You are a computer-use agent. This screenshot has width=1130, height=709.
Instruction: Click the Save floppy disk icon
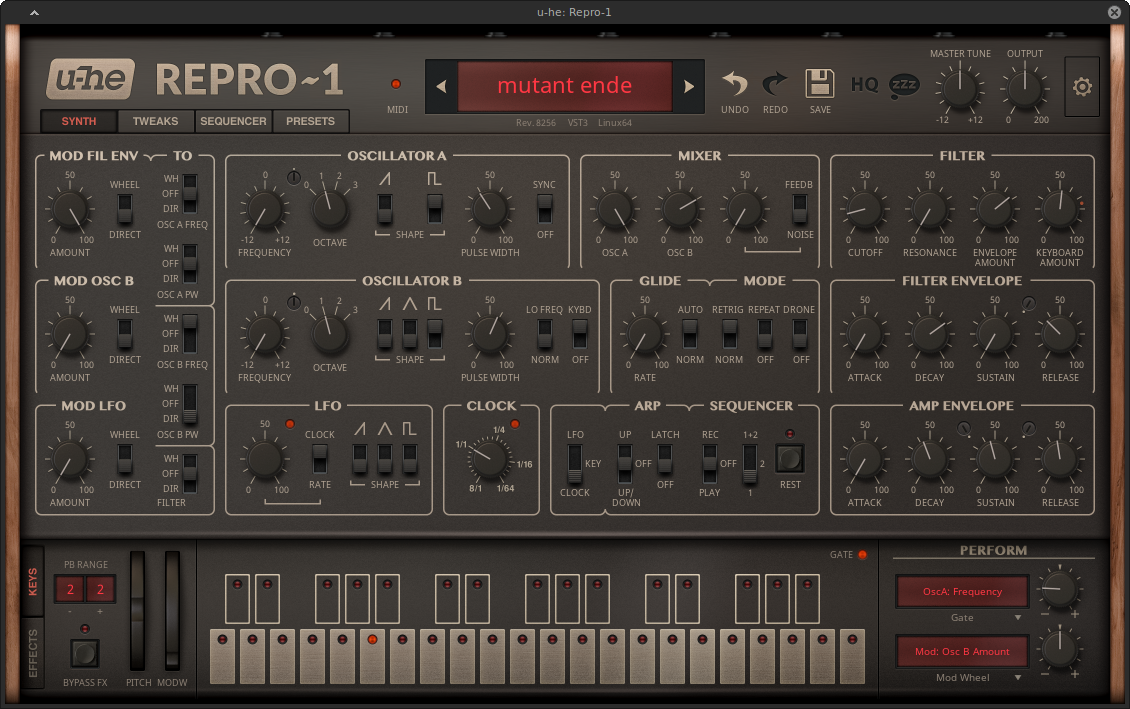819,83
